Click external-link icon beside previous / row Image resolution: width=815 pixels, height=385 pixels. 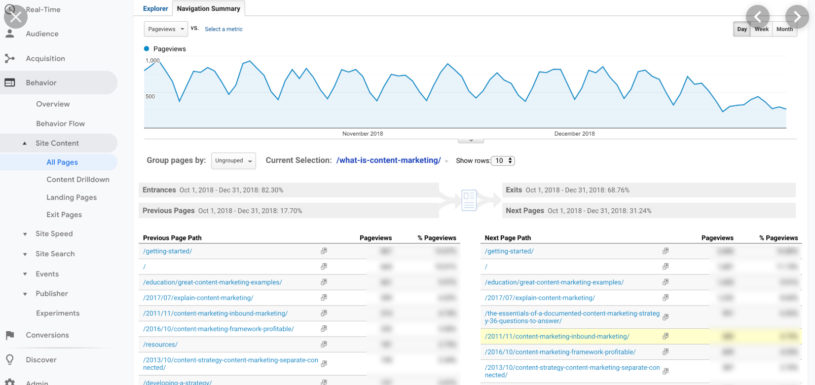(323, 267)
